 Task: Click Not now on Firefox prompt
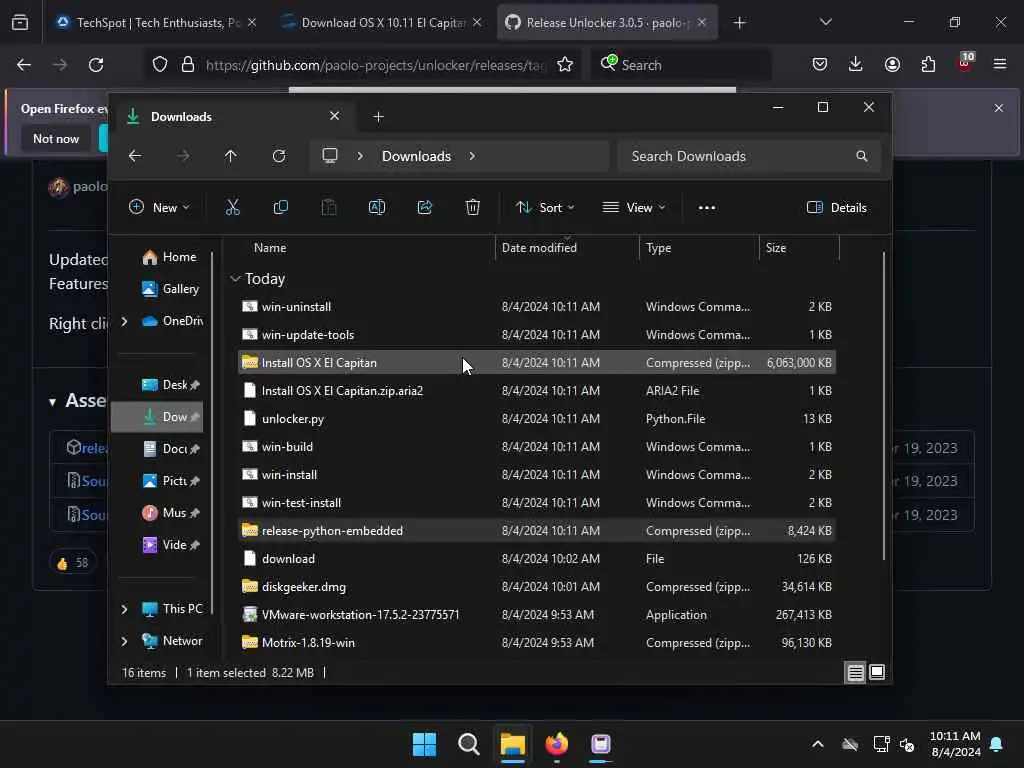pyautogui.click(x=56, y=138)
